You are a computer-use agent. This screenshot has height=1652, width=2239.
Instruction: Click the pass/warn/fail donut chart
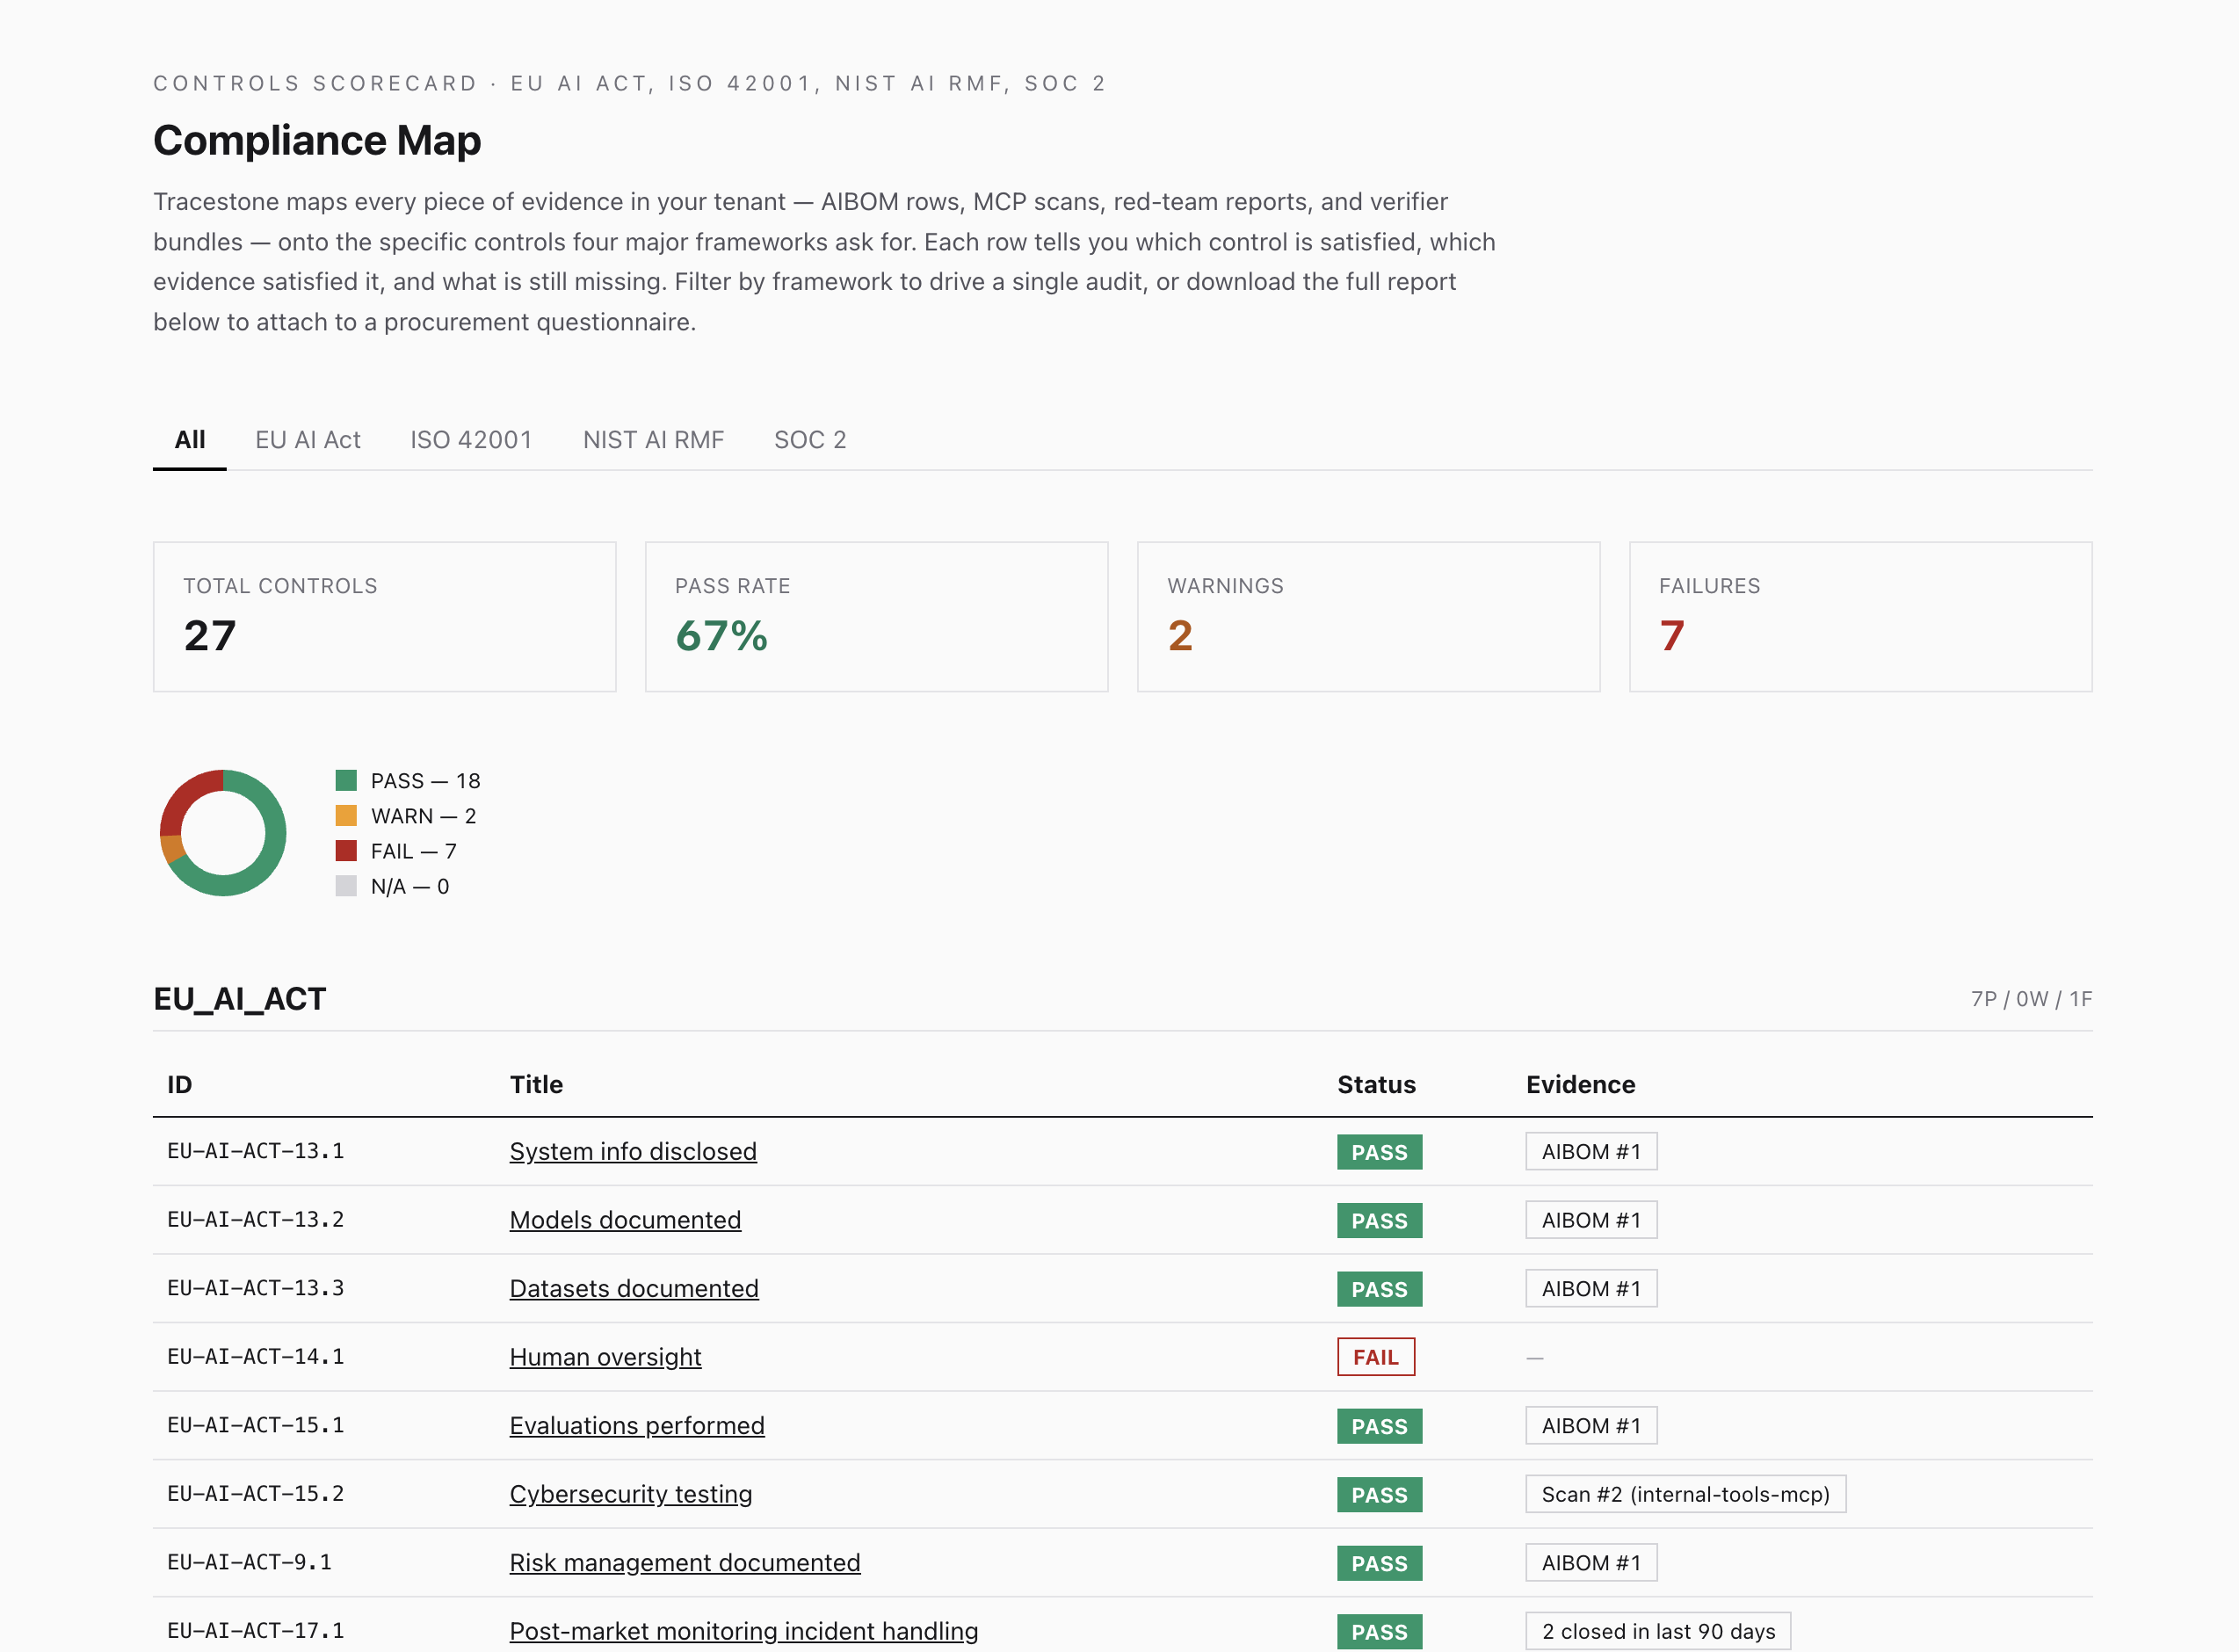[x=223, y=833]
